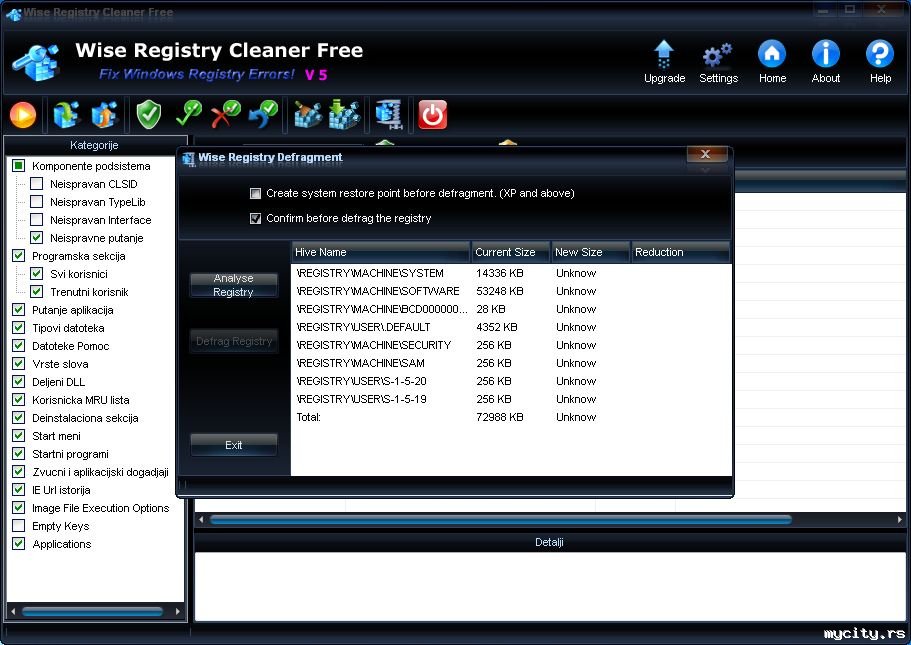Image resolution: width=911 pixels, height=645 pixels.
Task: Check Neispravan Interface
Action: [37, 220]
